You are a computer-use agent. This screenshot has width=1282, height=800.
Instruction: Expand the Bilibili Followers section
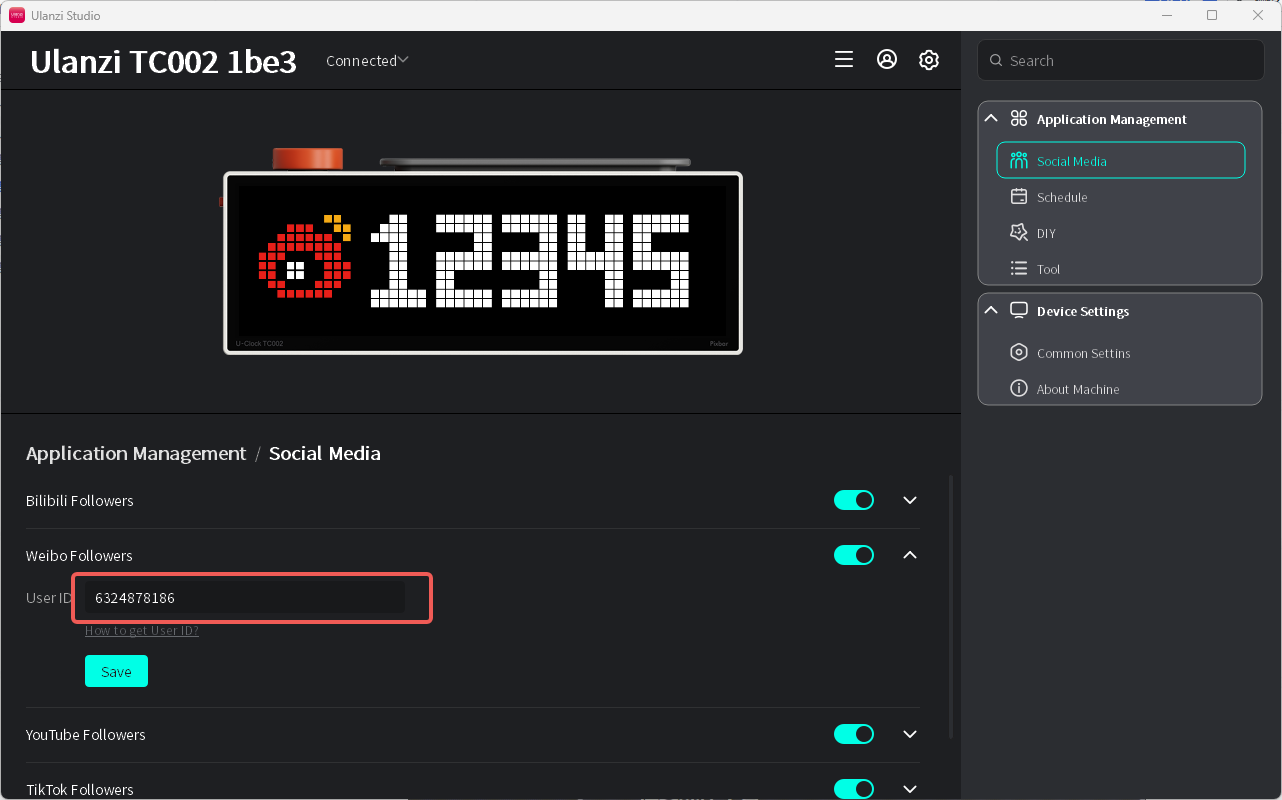pos(910,500)
